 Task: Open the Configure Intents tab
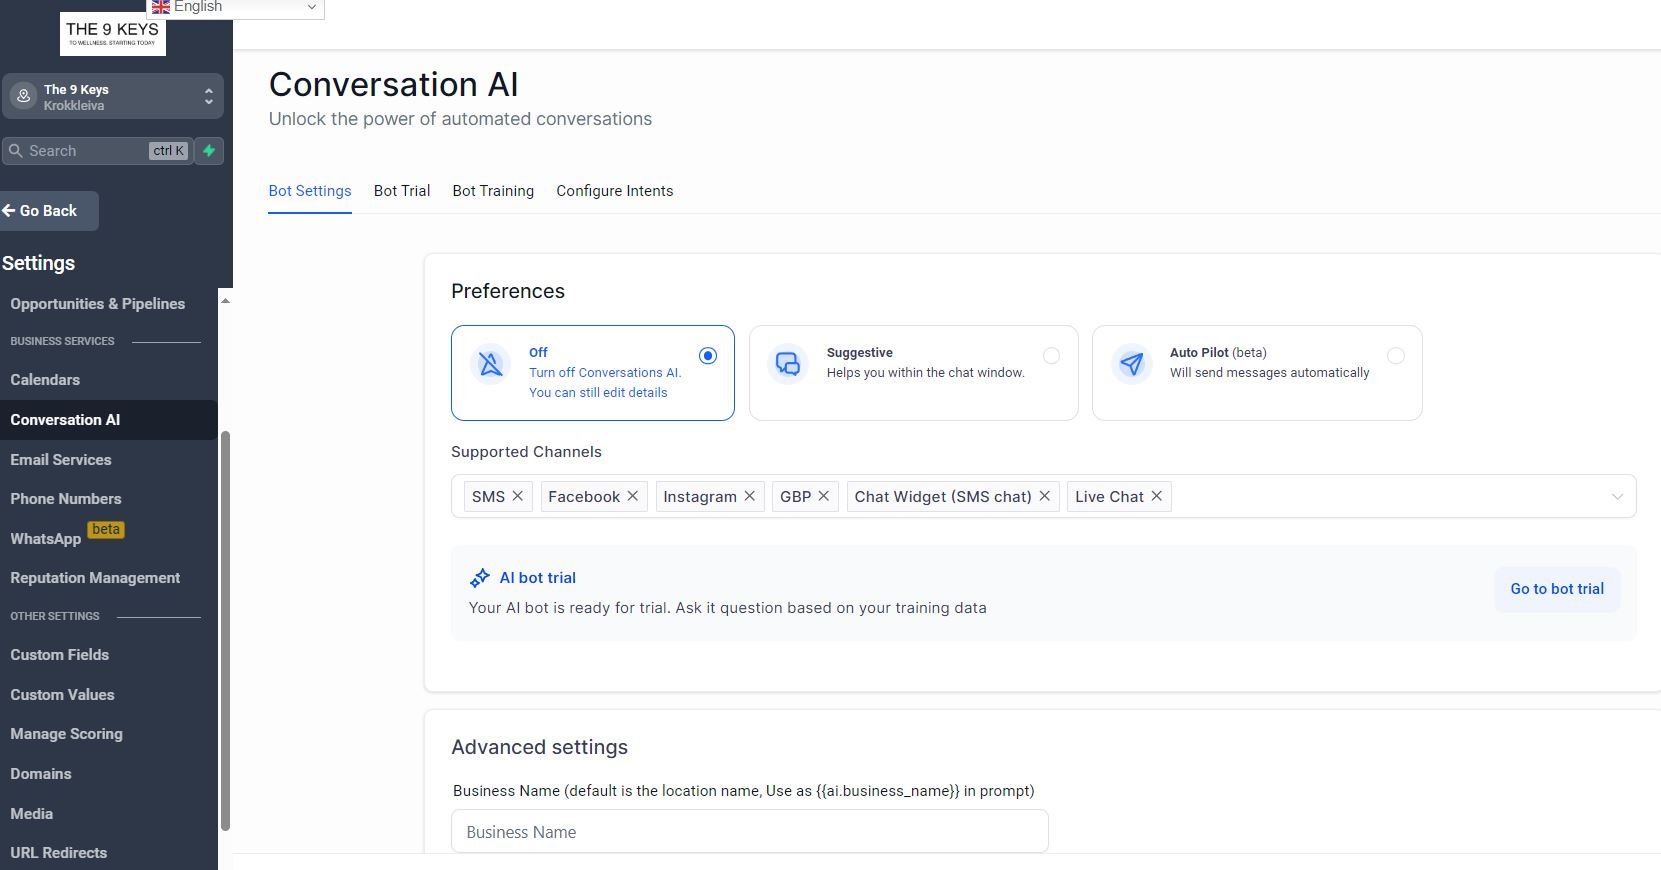coord(615,191)
